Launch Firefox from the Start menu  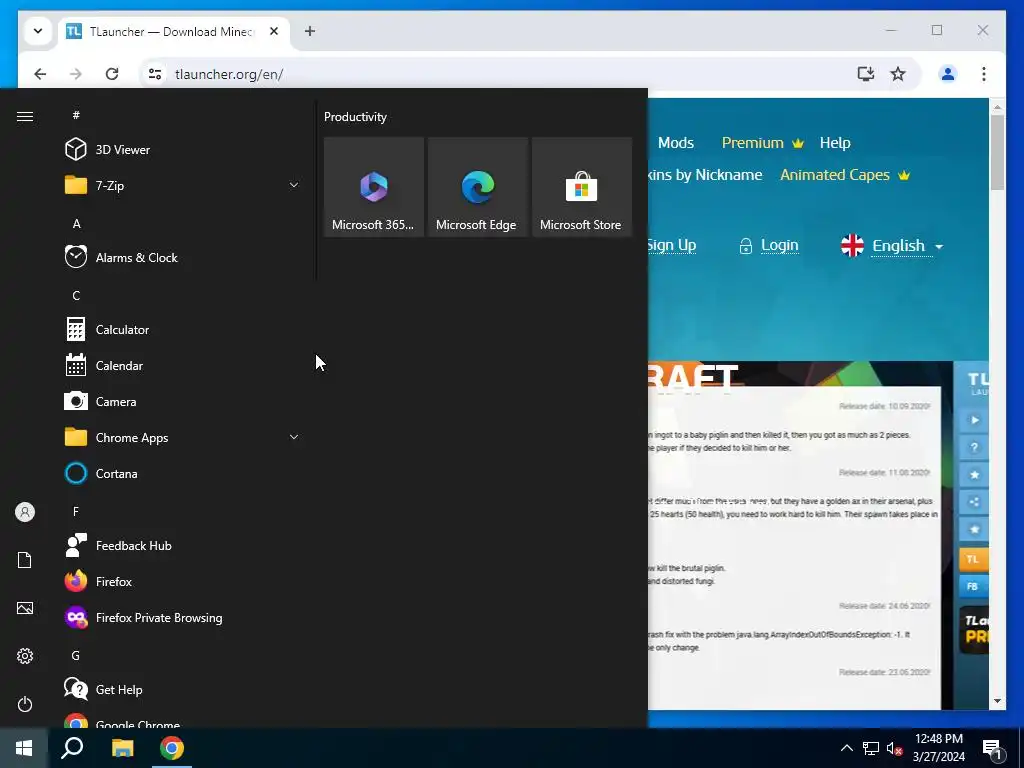point(182,581)
